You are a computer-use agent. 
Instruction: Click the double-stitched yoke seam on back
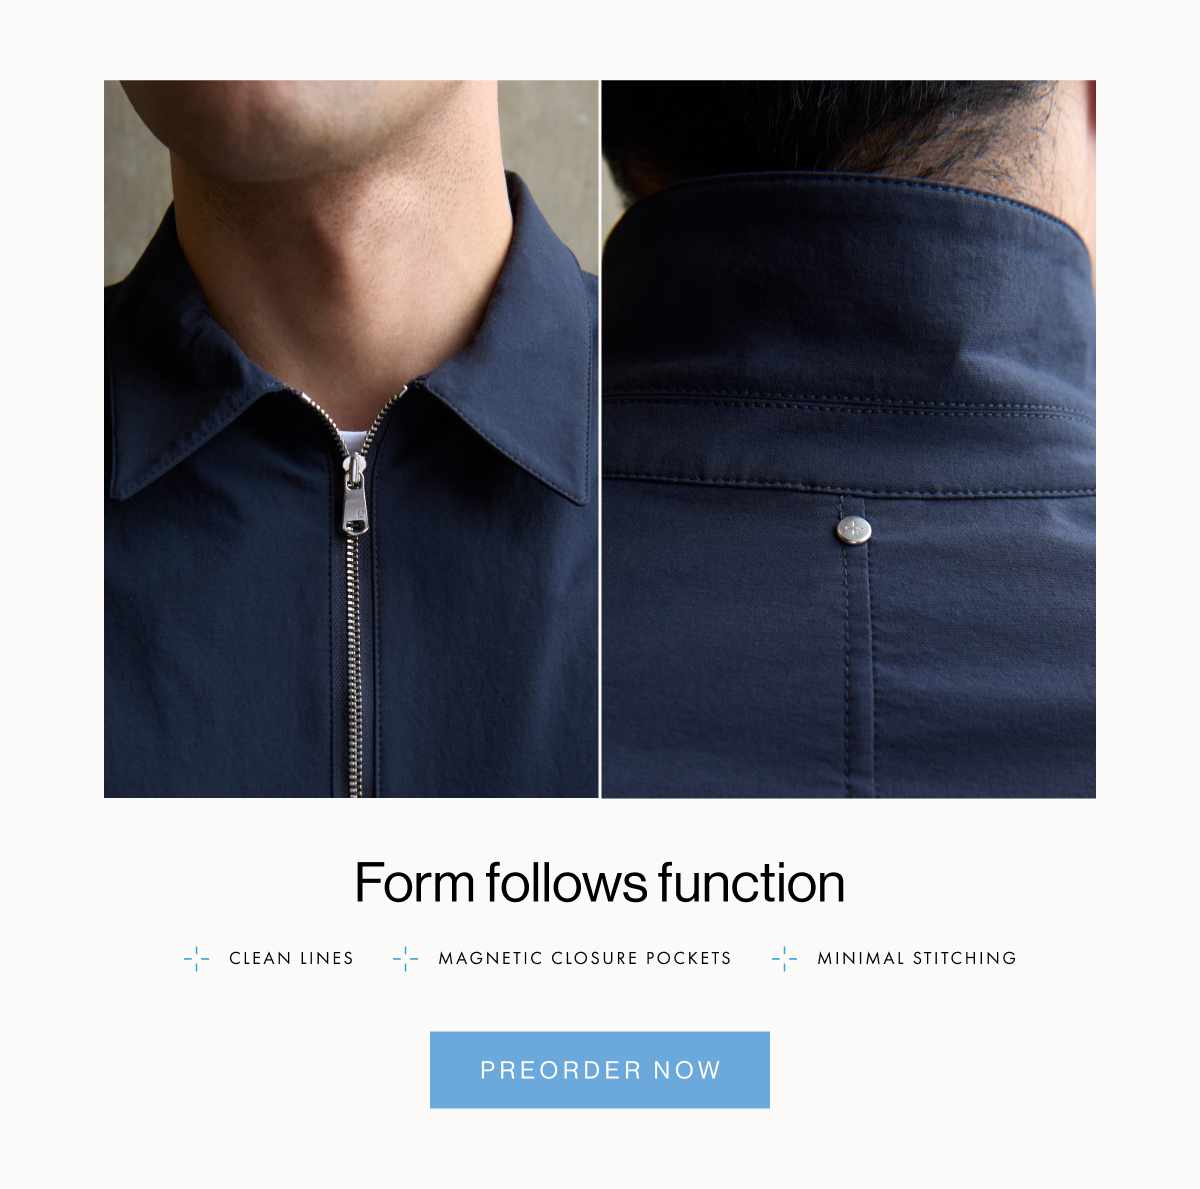coord(849,405)
